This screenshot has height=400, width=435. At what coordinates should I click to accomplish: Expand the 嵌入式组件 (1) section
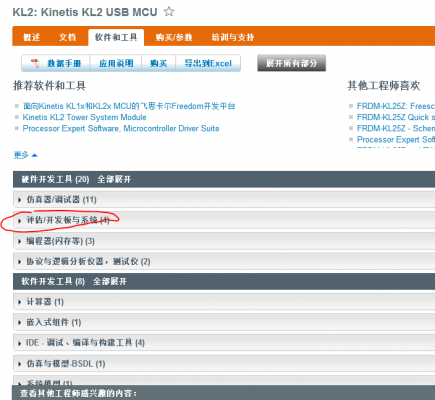(x=224, y=322)
